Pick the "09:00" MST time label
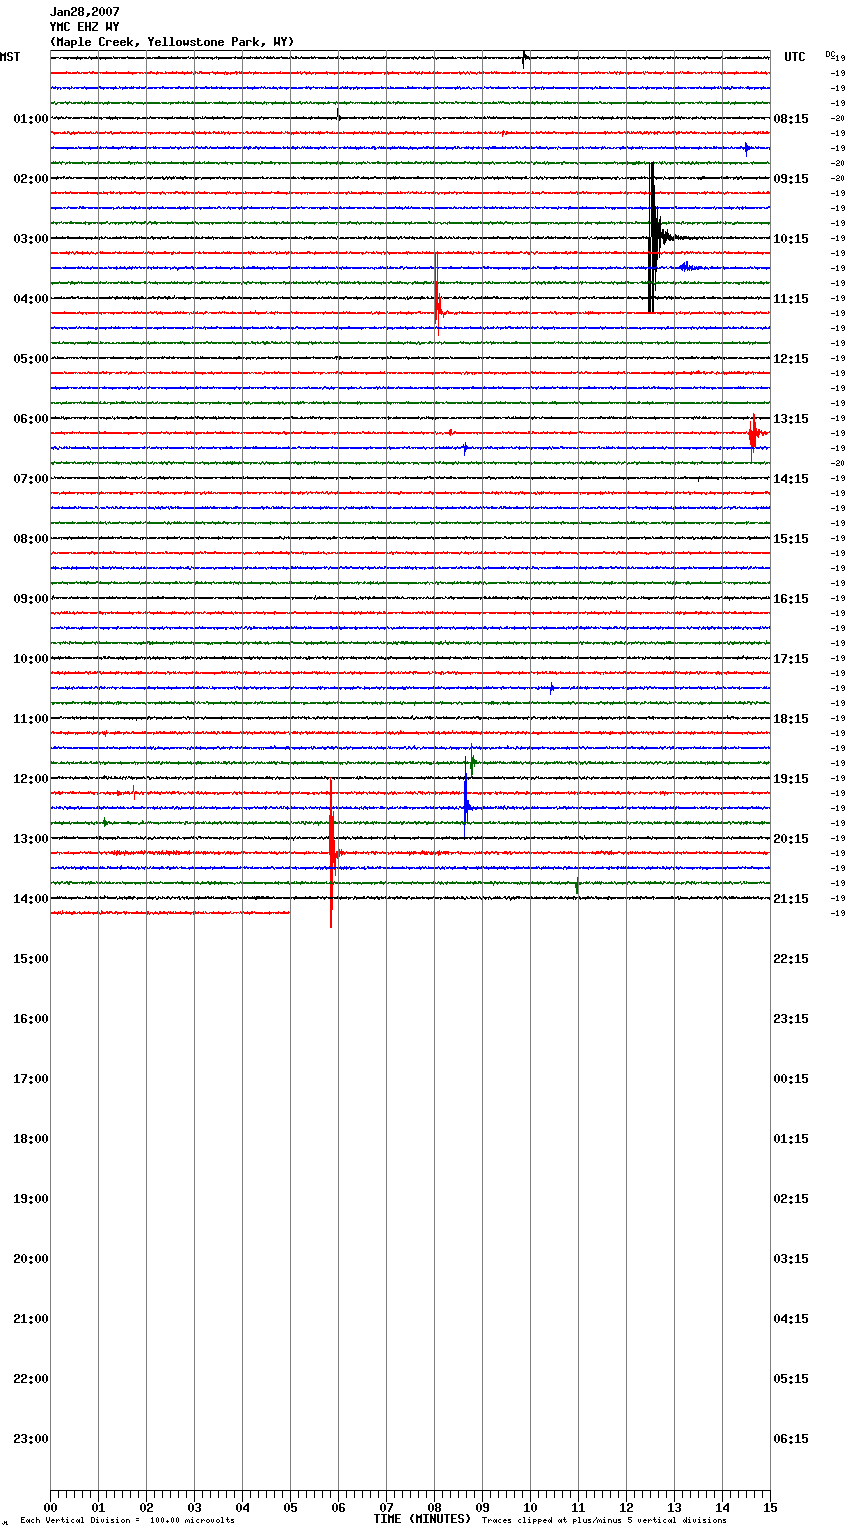850x1534 pixels. [x=31, y=599]
